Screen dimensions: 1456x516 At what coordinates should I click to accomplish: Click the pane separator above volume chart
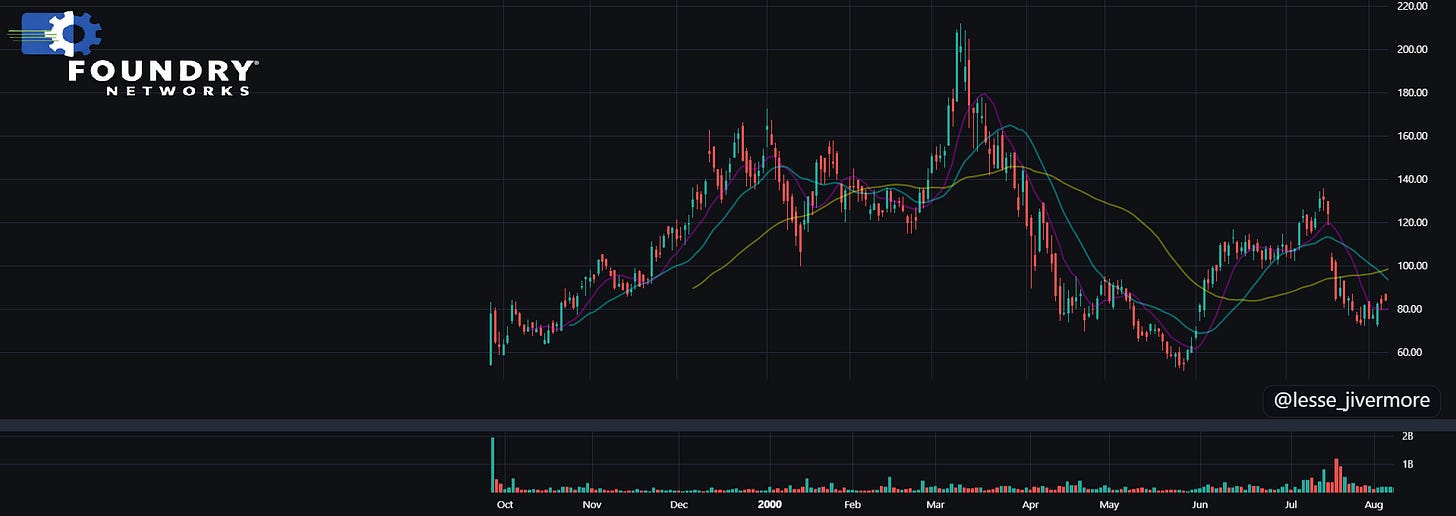pyautogui.click(x=728, y=425)
